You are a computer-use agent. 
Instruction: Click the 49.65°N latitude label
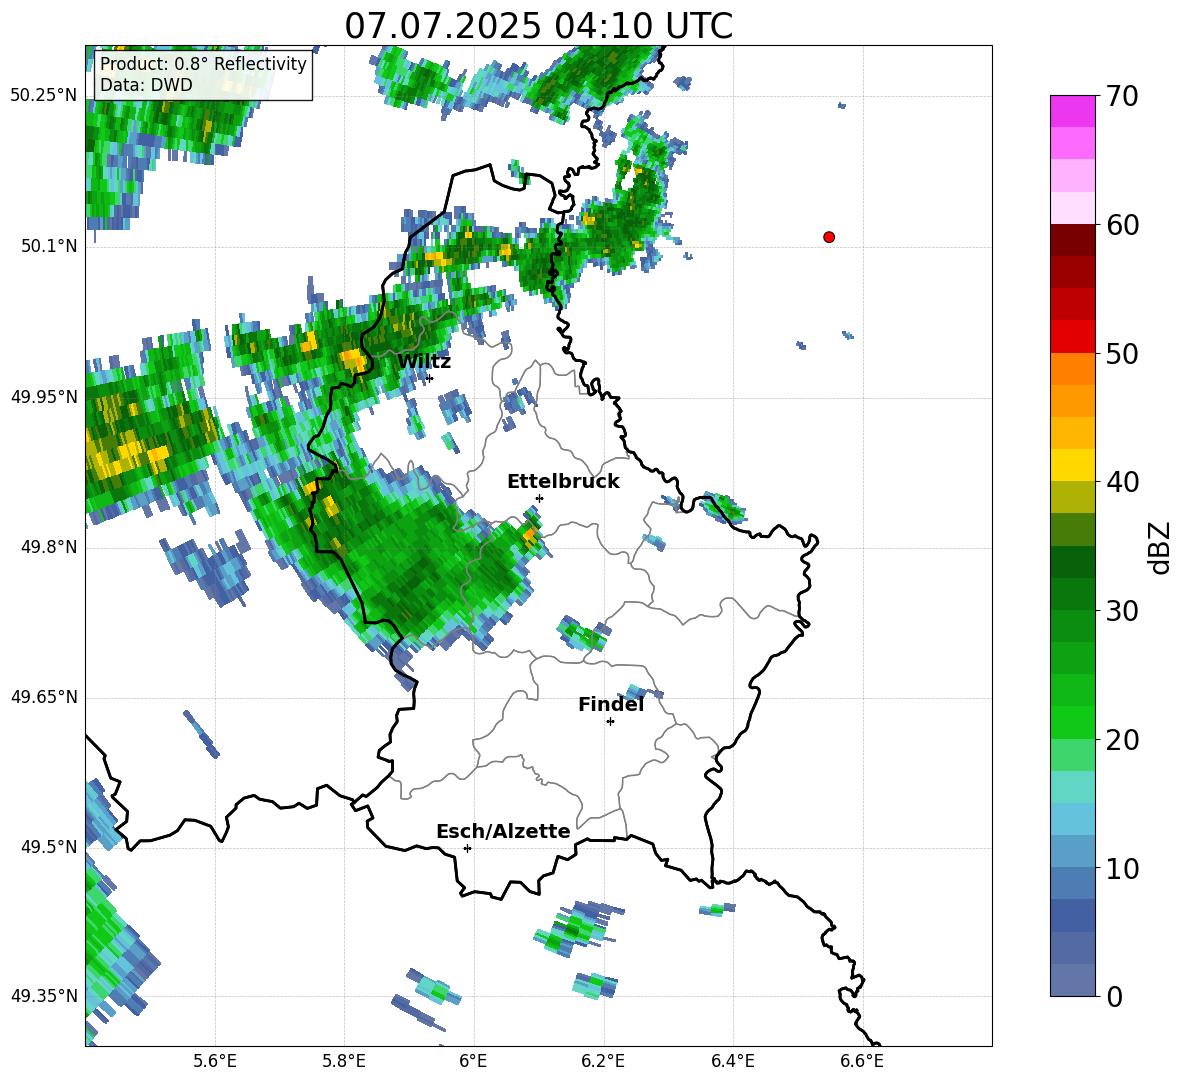click(x=44, y=697)
